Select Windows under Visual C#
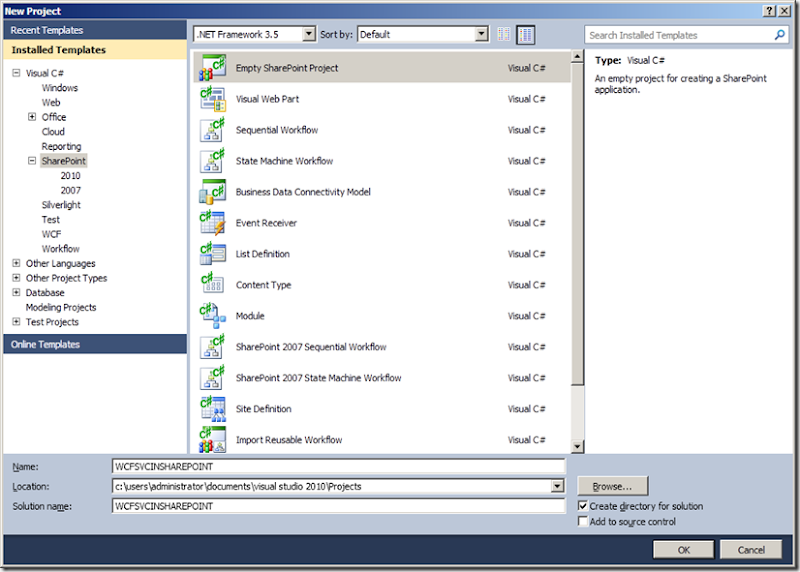 point(60,88)
